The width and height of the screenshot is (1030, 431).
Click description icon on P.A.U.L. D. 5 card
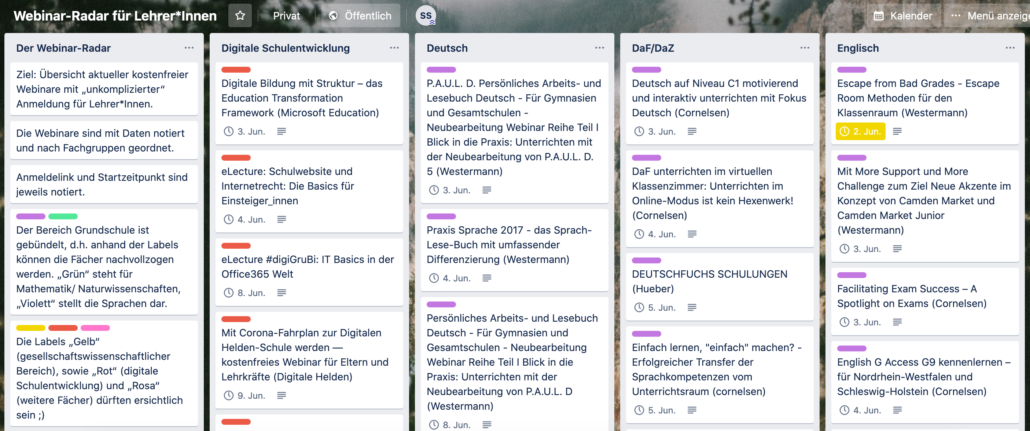(x=487, y=191)
